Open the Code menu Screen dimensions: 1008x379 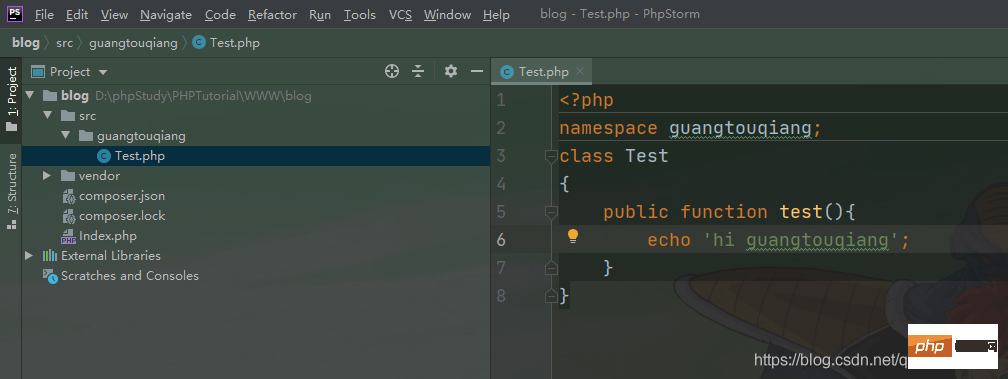(220, 14)
